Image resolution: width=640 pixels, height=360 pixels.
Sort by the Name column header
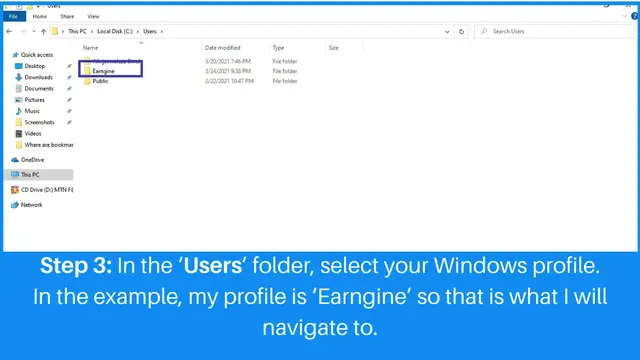coord(91,48)
